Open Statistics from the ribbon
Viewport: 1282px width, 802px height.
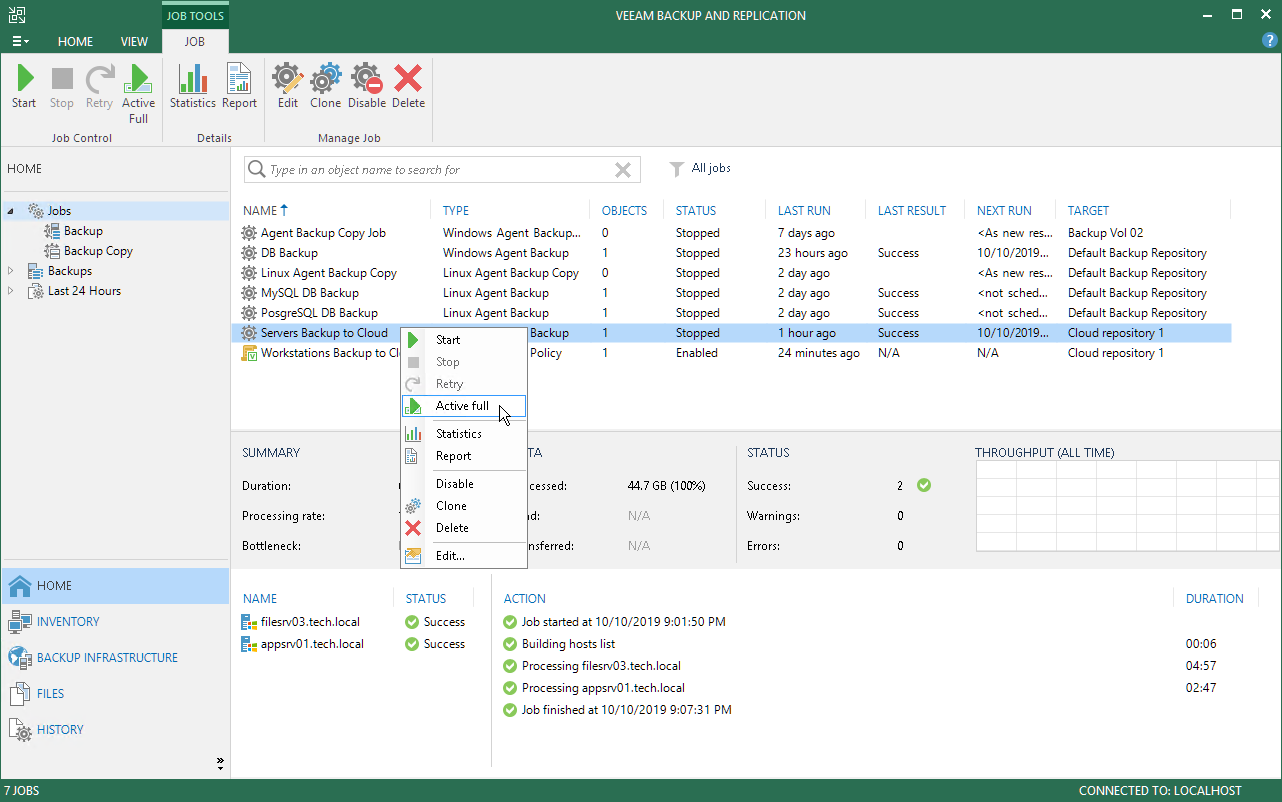[x=192, y=87]
